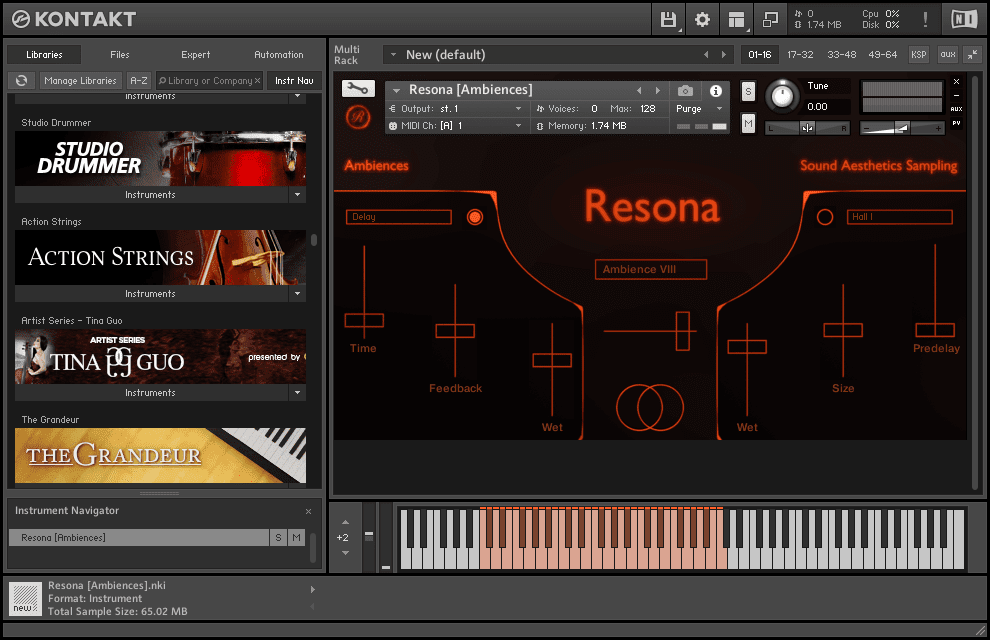This screenshot has width=990, height=640.
Task: Switch to the Files tab
Action: pyautogui.click(x=119, y=55)
